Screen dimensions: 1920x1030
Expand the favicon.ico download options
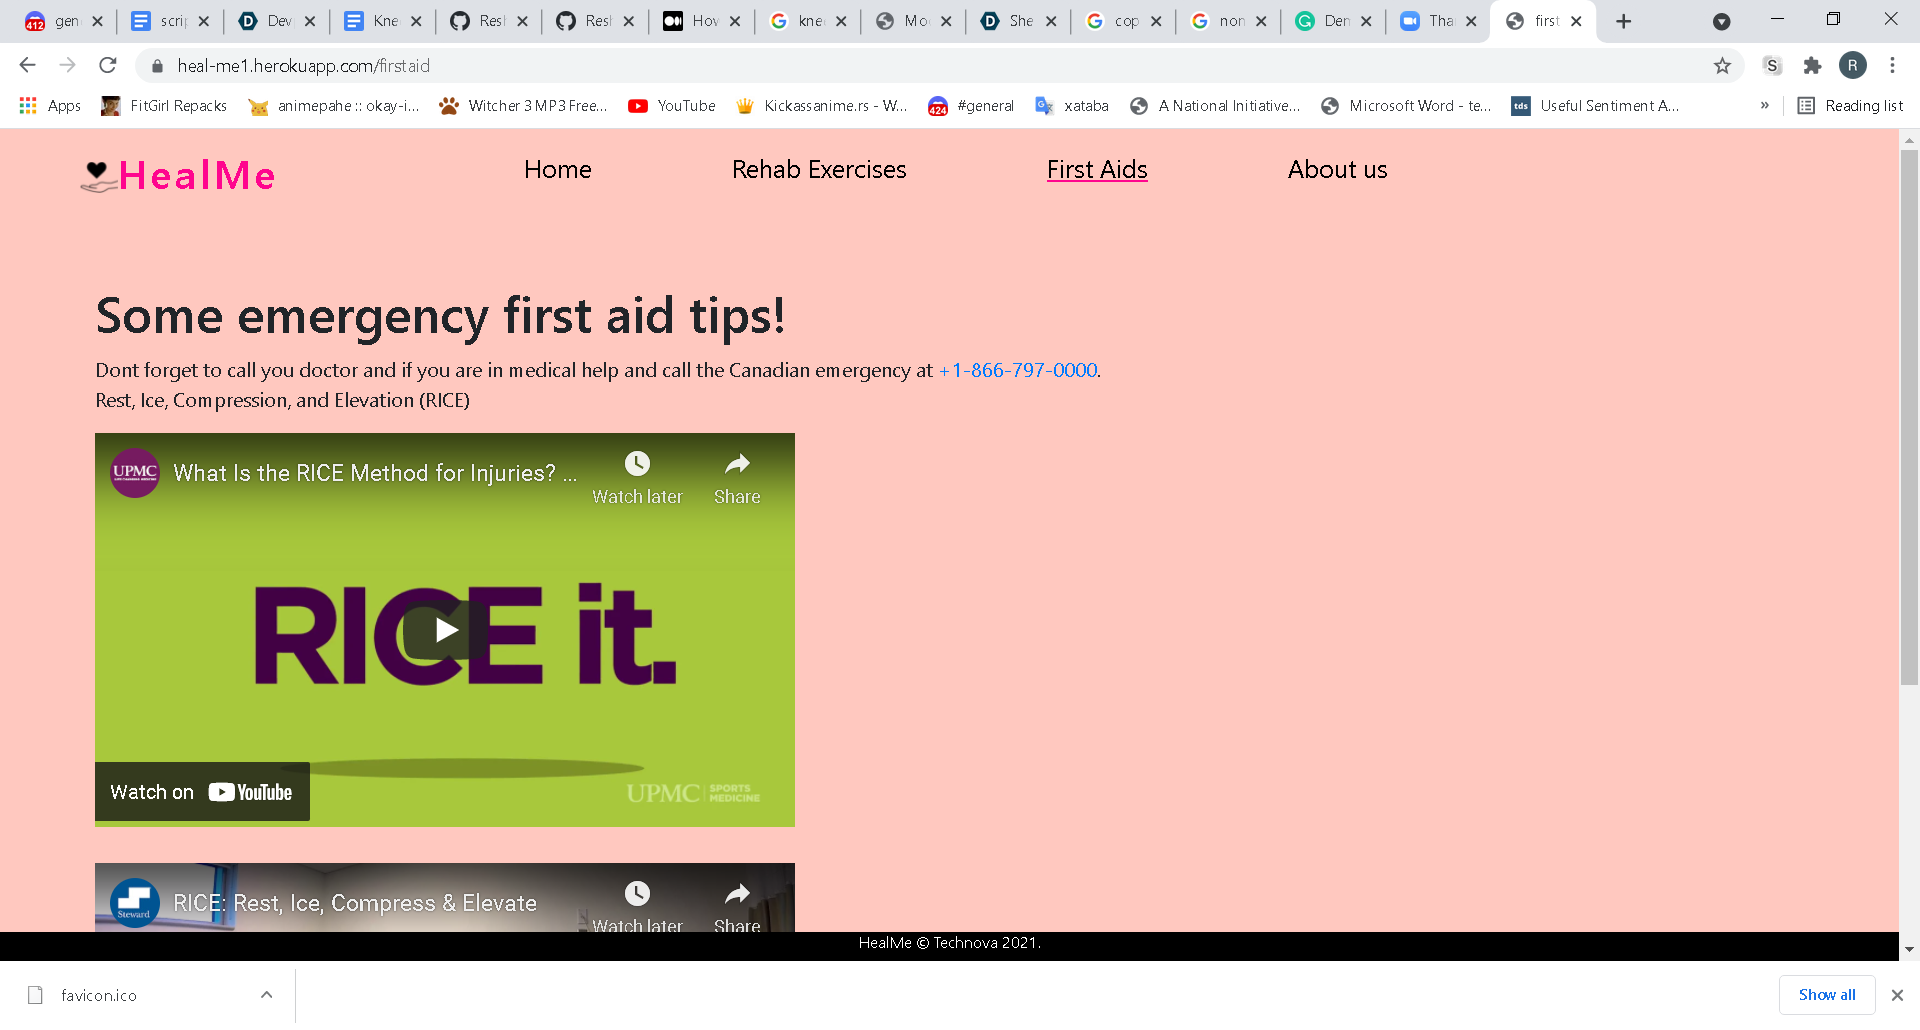click(267, 995)
